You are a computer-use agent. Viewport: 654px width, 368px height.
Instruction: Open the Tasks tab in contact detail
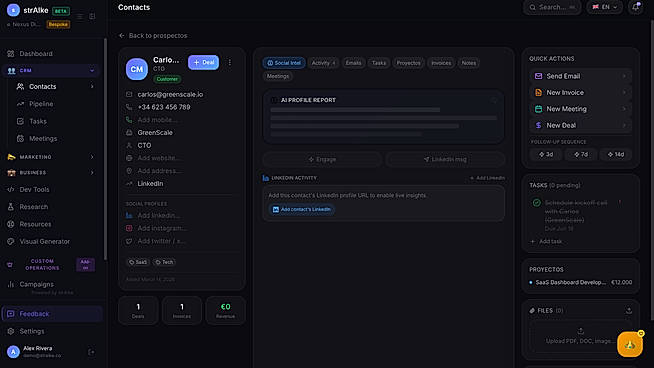(x=379, y=63)
